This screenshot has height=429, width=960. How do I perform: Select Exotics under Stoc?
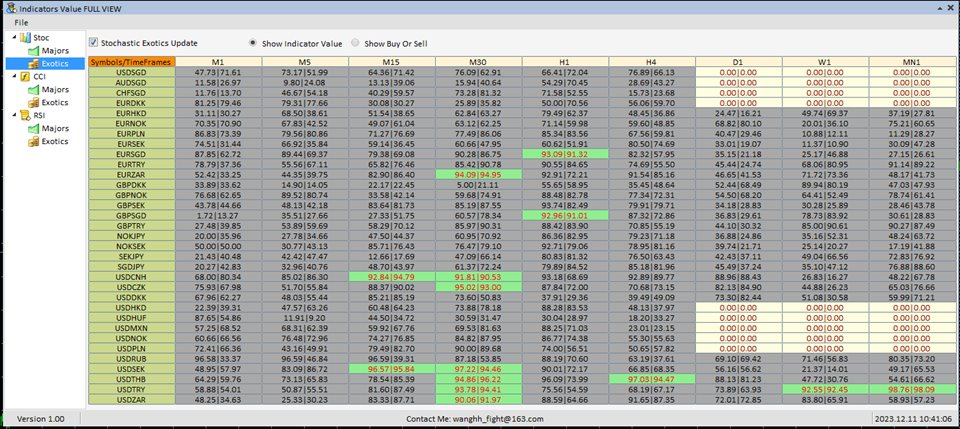[54, 64]
